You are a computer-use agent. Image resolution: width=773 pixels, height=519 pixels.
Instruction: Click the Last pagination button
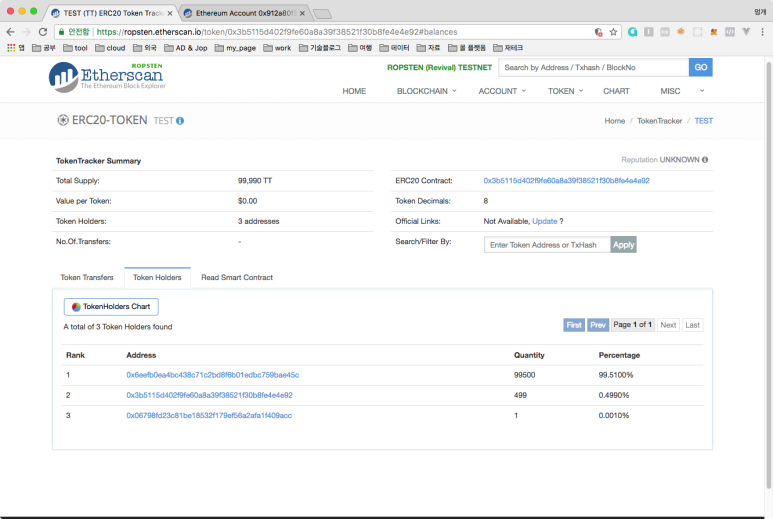click(x=692, y=325)
